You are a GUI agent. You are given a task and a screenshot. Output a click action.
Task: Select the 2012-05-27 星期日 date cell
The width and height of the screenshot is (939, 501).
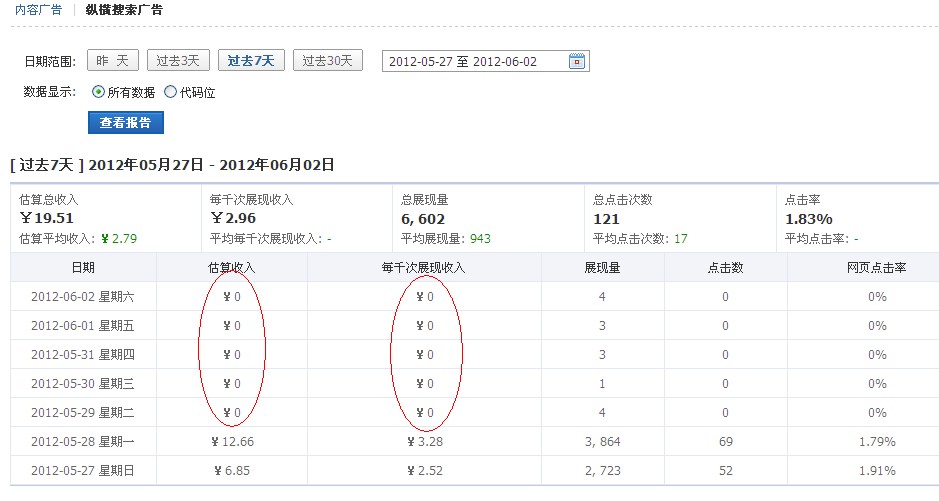(x=83, y=470)
